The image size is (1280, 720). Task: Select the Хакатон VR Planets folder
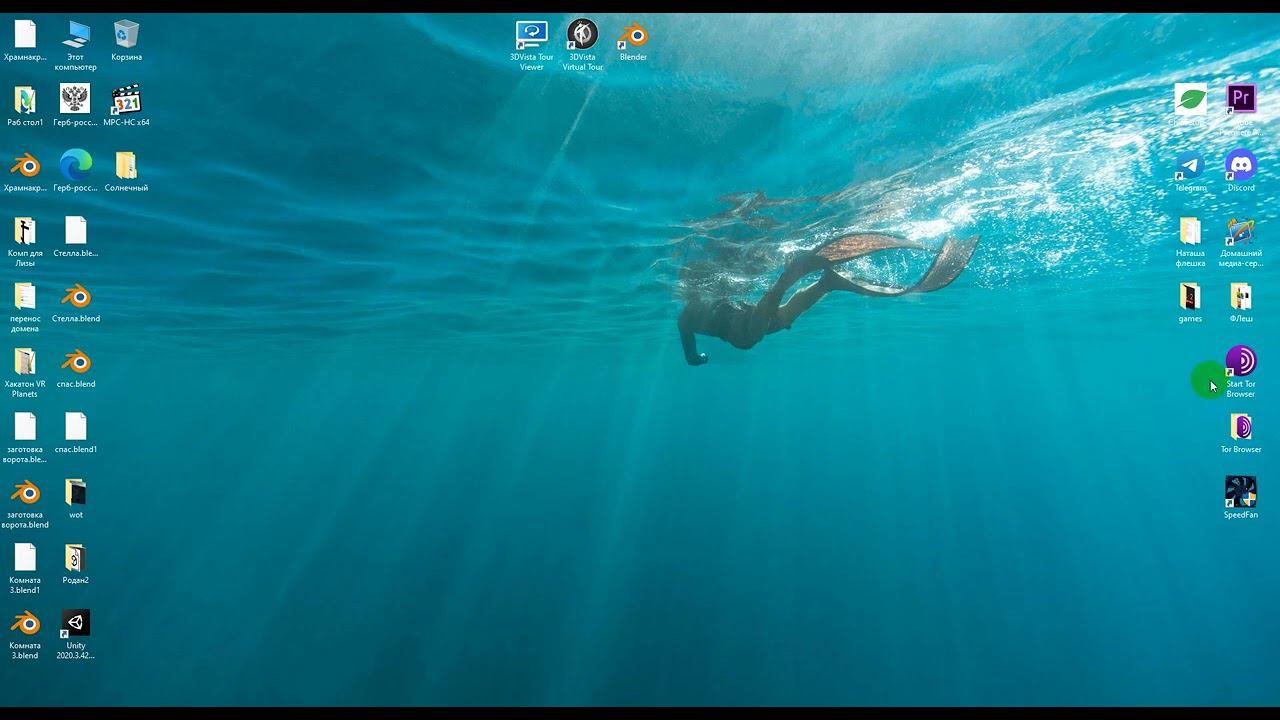(25, 361)
